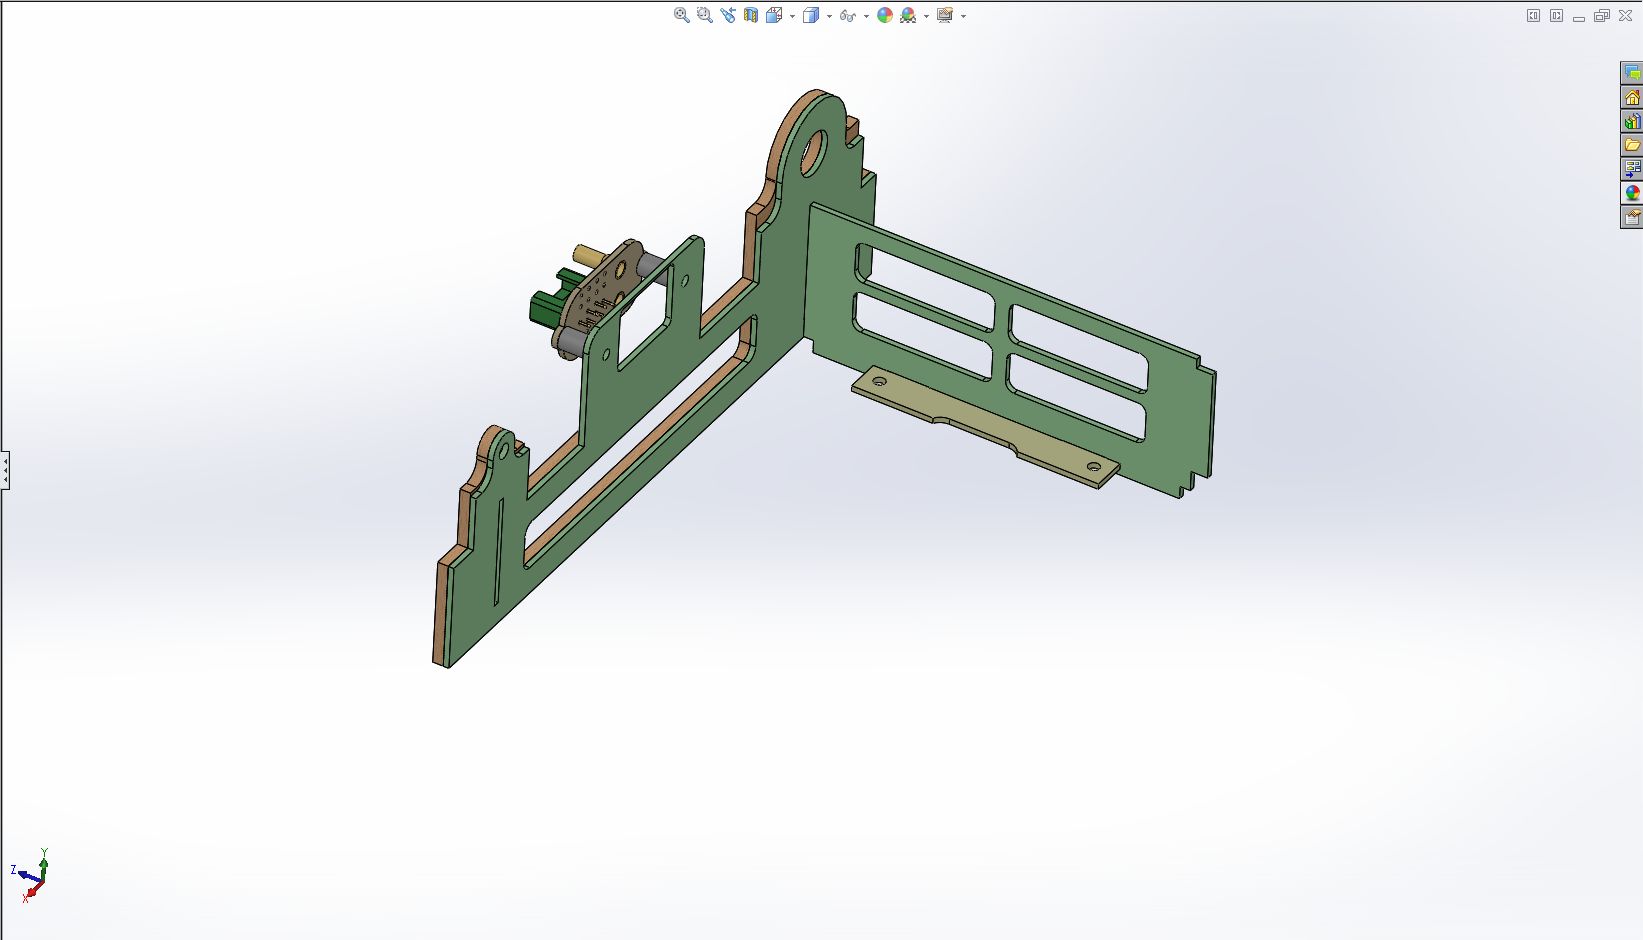1643x940 pixels.
Task: Click the Apply Scene icon
Action: point(908,15)
